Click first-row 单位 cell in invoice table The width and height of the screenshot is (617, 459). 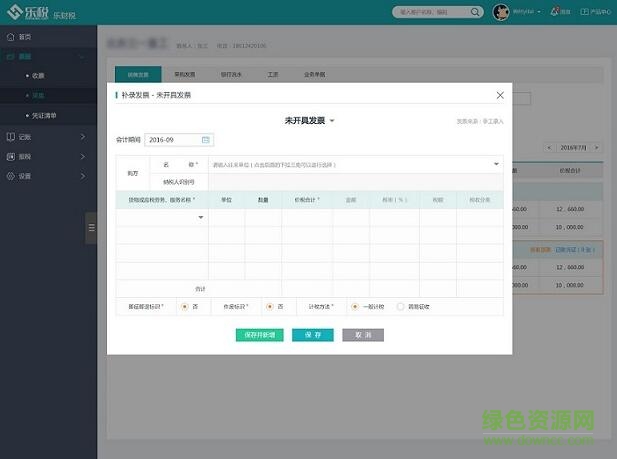tap(226, 217)
